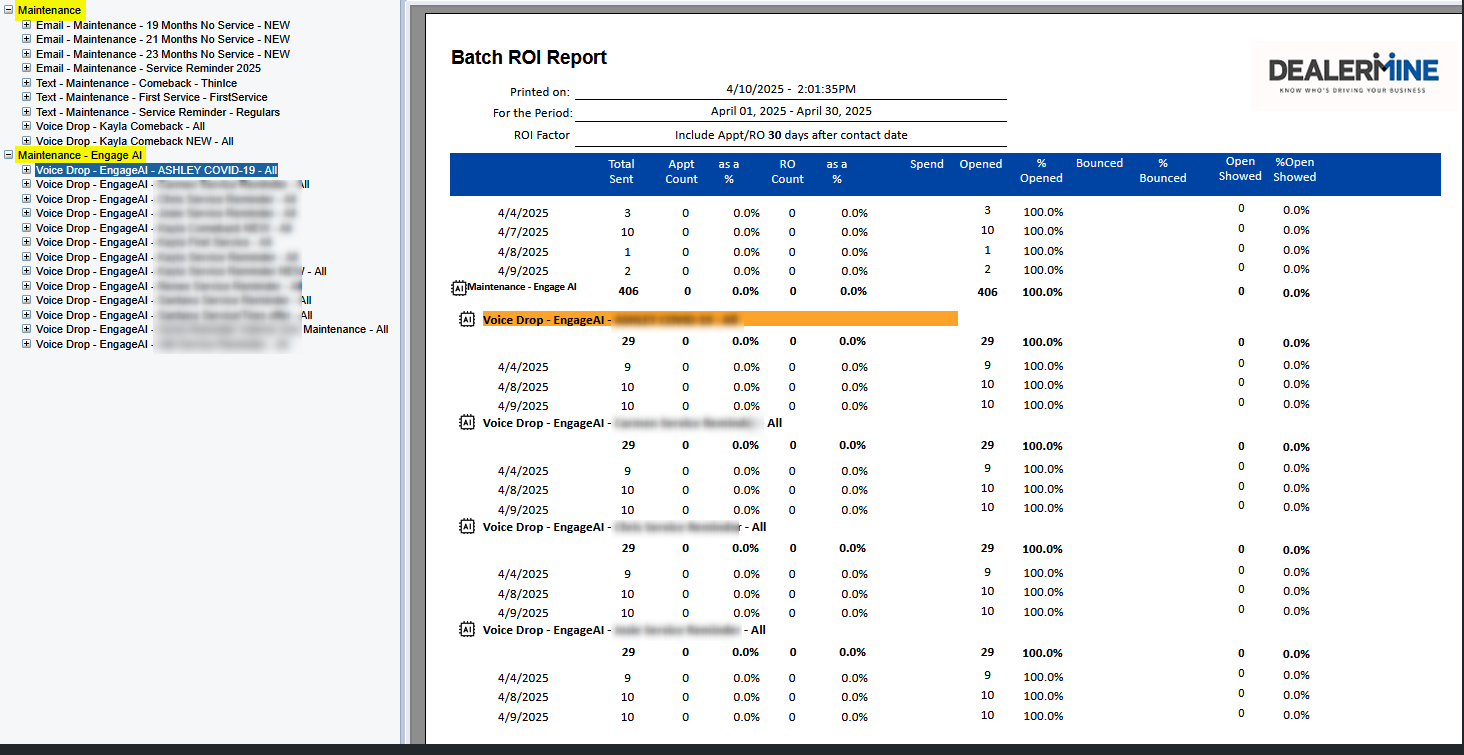Select Maintenance - Engage AI group label in tree
Screen dimensions: 1464x755
(80, 155)
